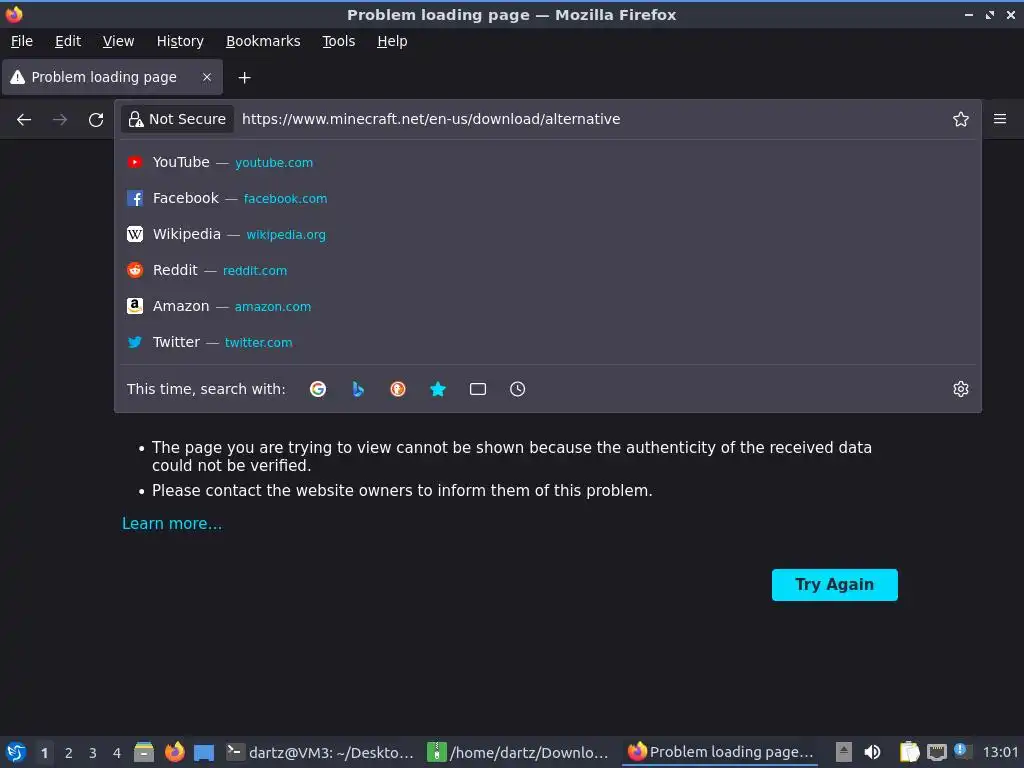Switch to workspace 2
The width and height of the screenshot is (1024, 768).
click(x=69, y=753)
